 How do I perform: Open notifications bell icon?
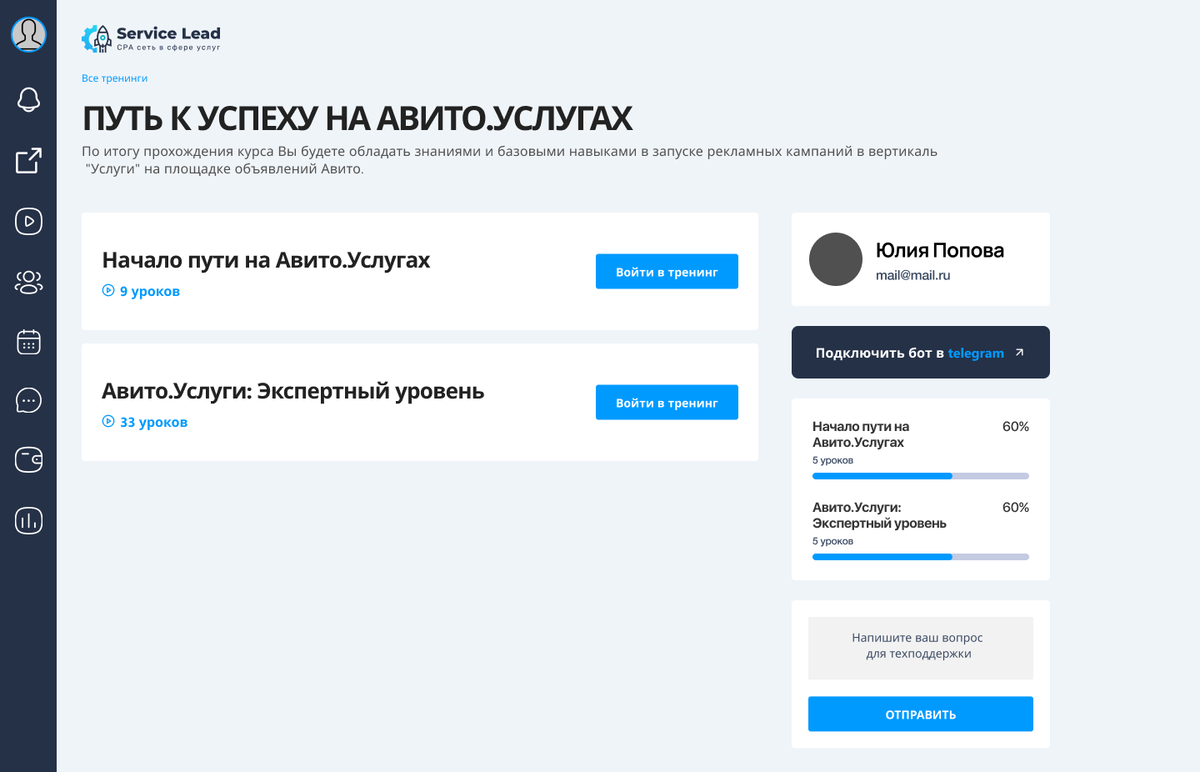tap(28, 99)
